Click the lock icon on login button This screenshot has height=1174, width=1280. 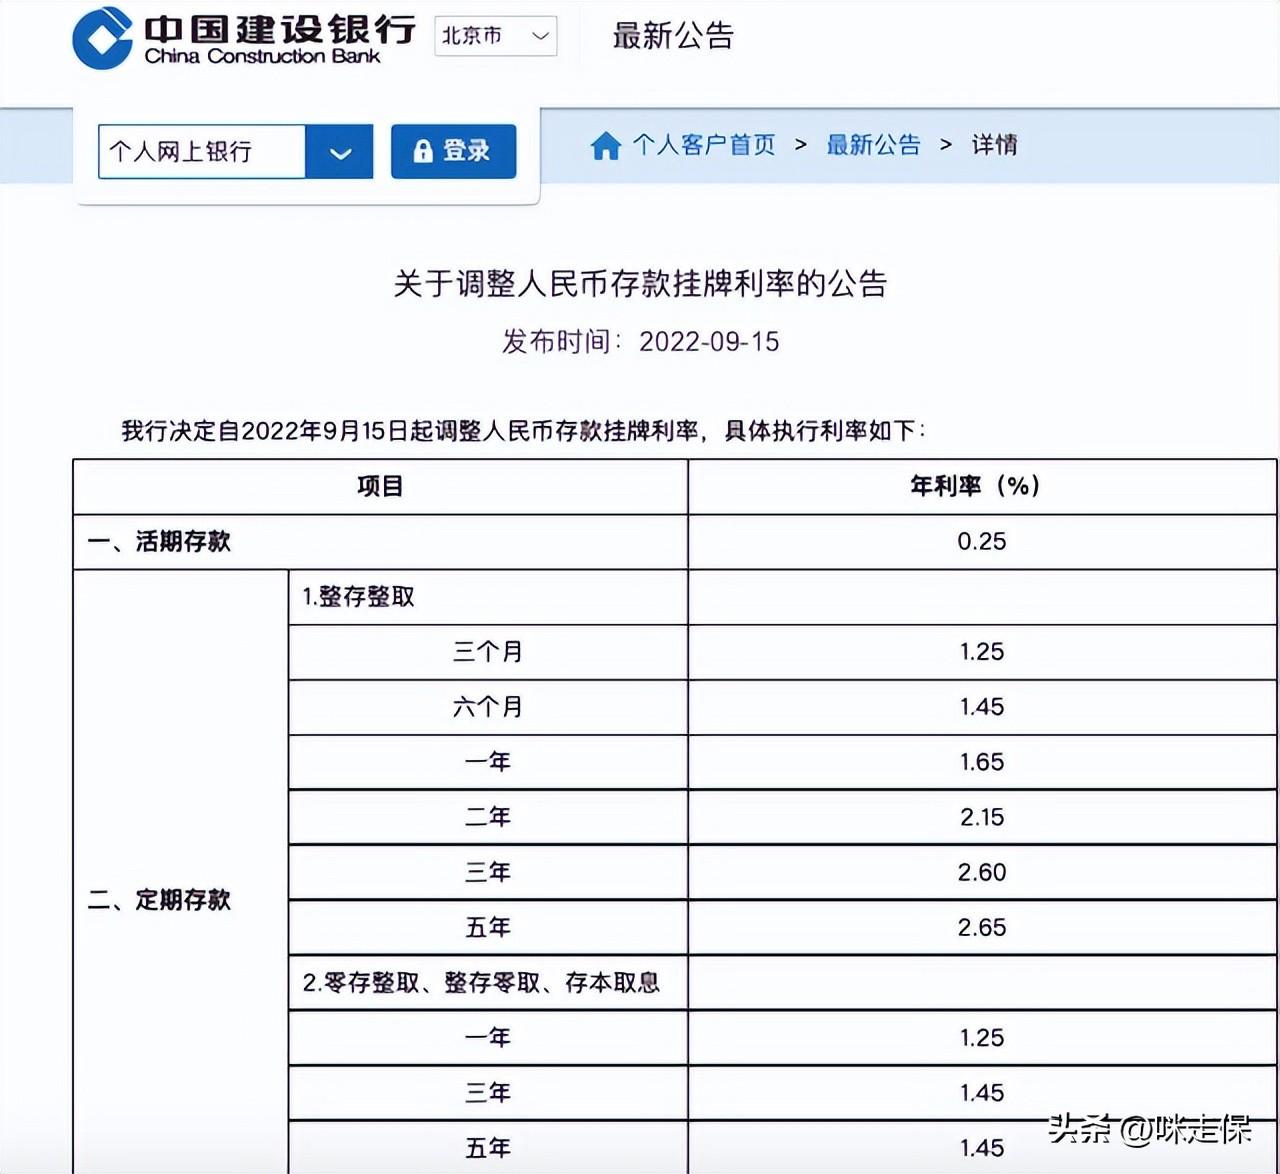point(423,151)
